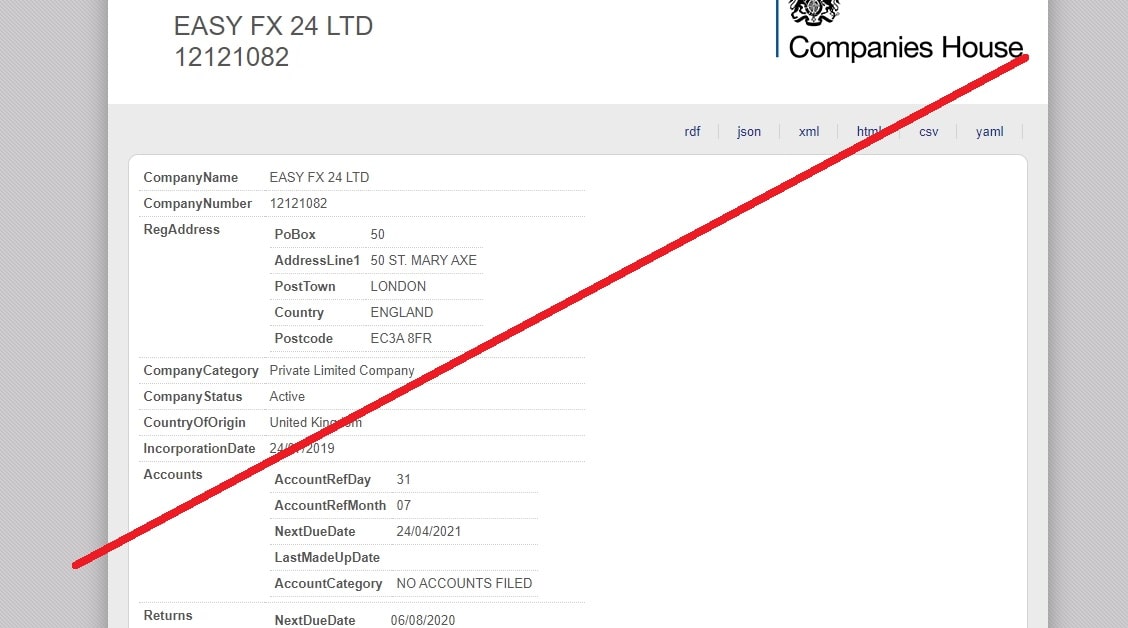
Task: Click the Accounts NextDueDate value 24/04/2021
Action: (x=429, y=532)
